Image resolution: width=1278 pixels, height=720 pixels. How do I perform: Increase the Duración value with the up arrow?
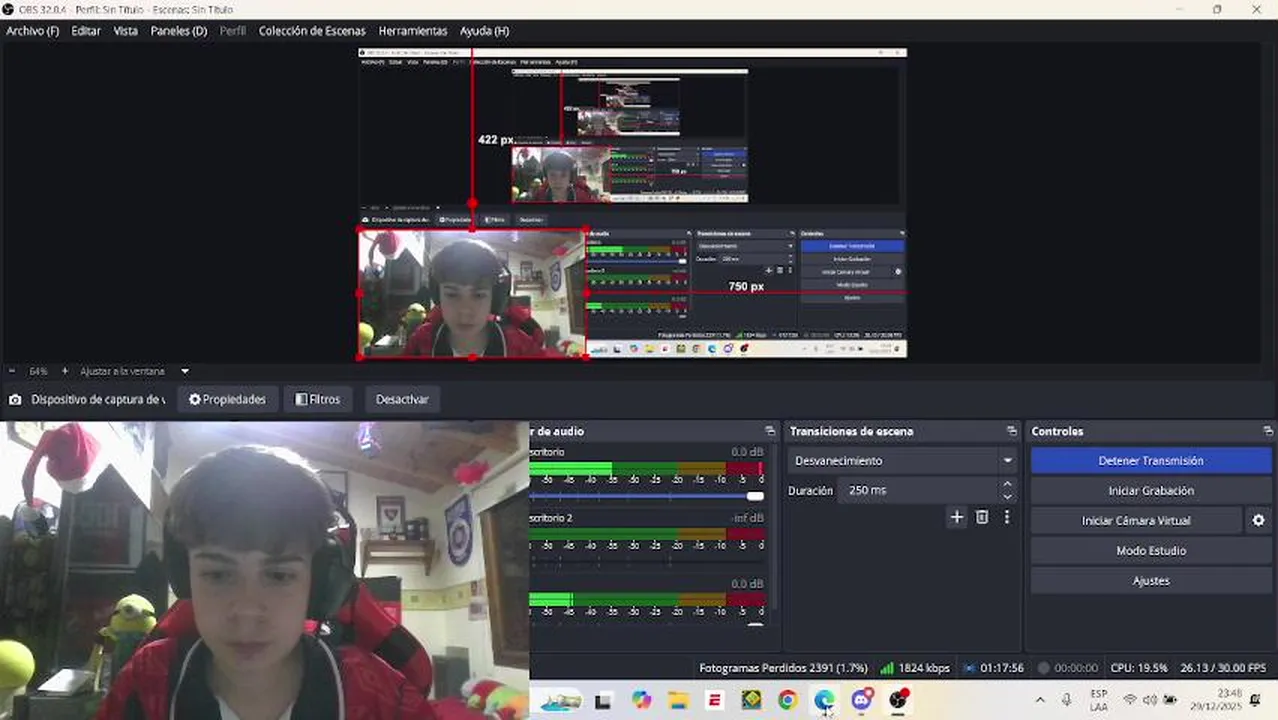1007,485
